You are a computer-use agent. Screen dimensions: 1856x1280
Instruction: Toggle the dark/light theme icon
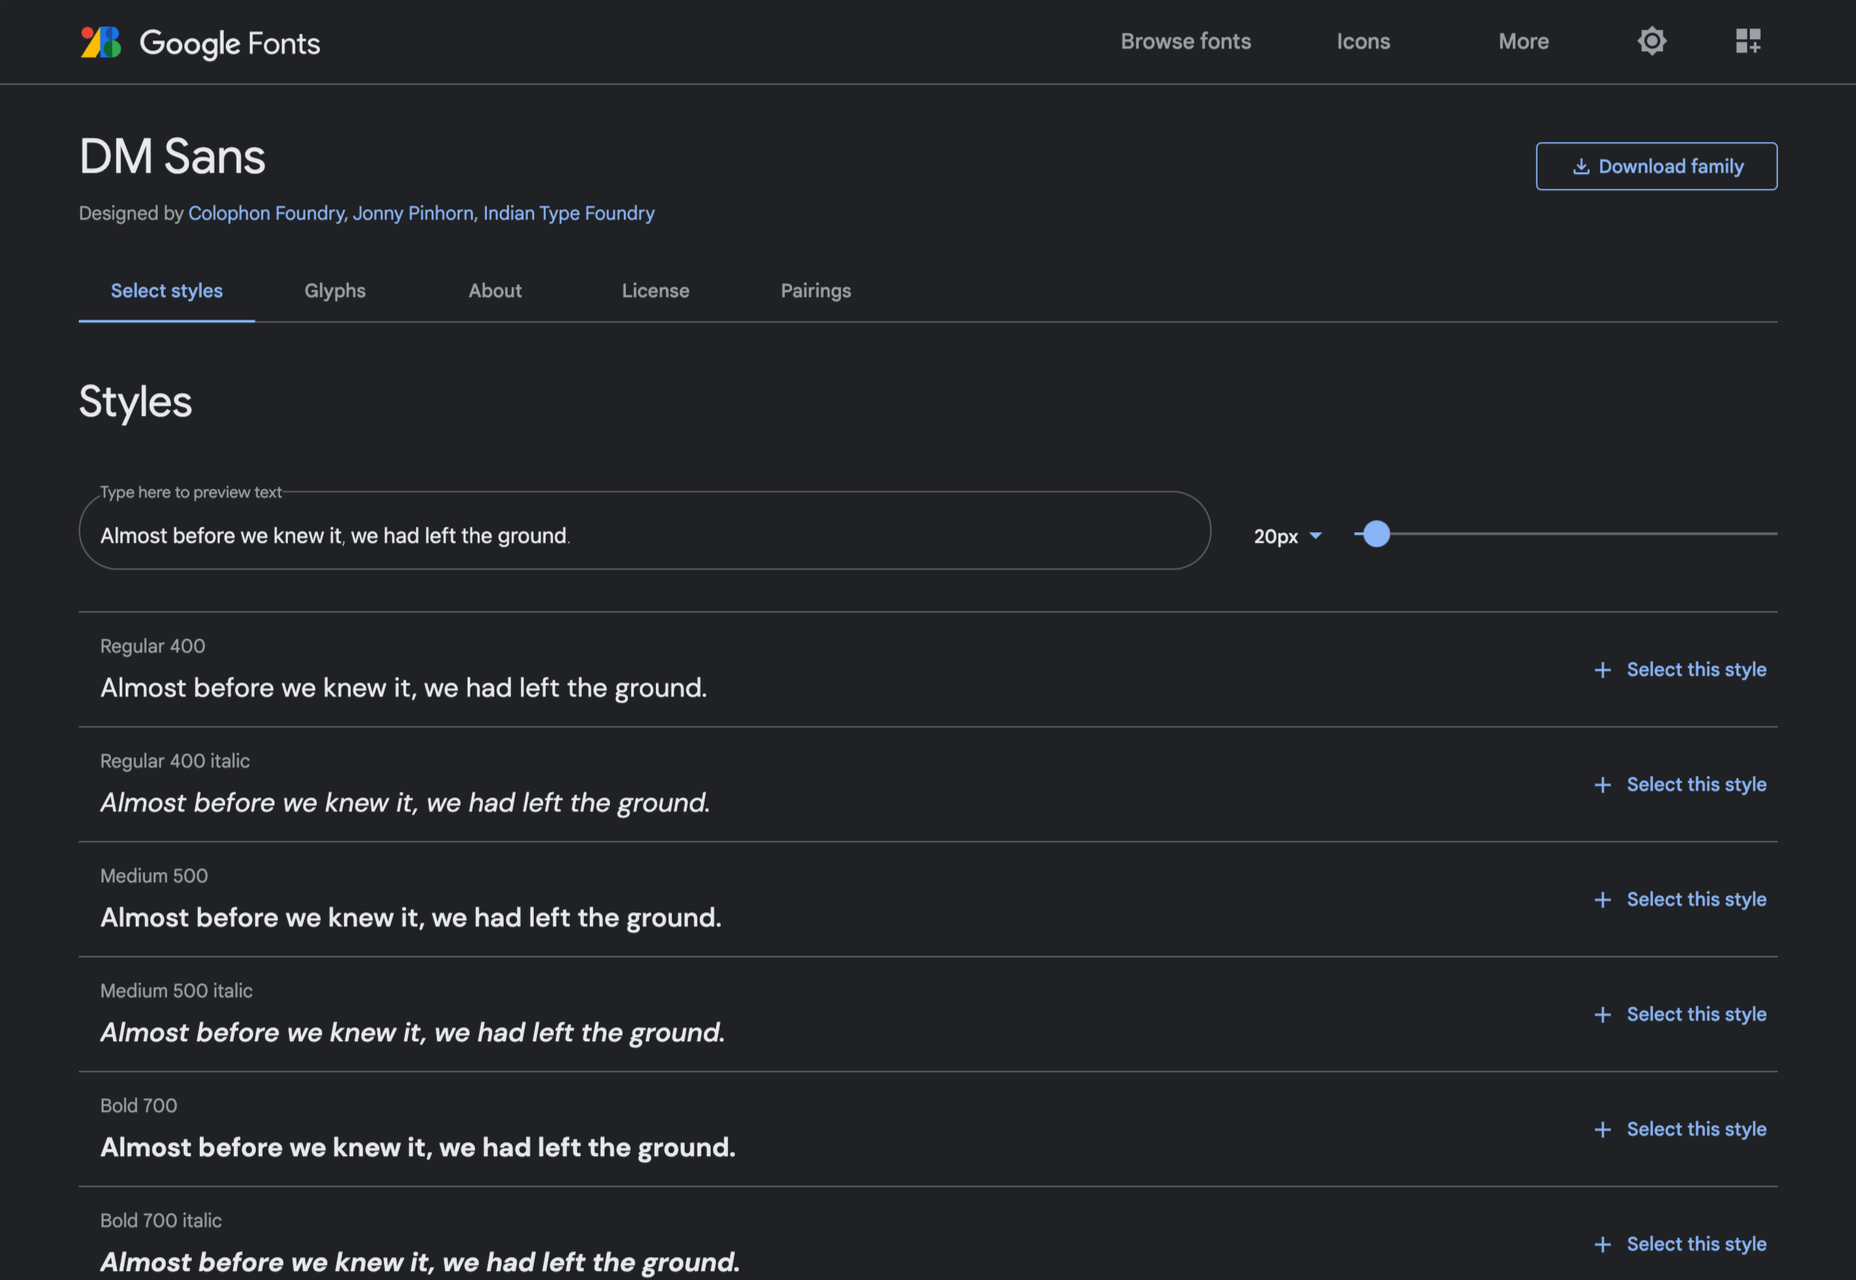click(x=1652, y=41)
